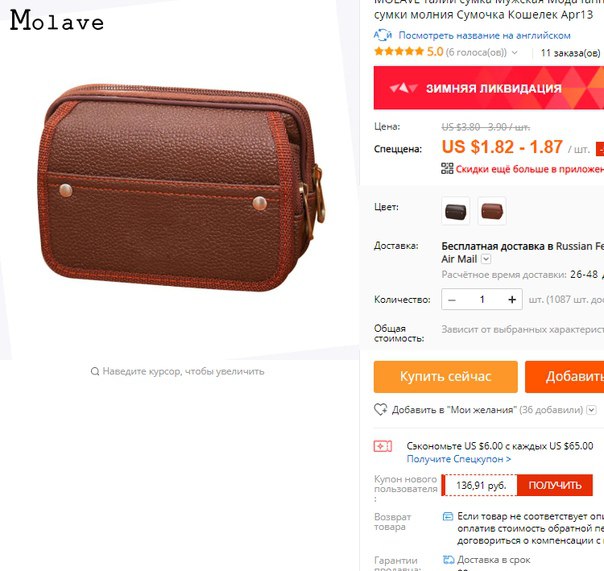Select the dark brown color option
This screenshot has width=604, height=571.
(456, 211)
